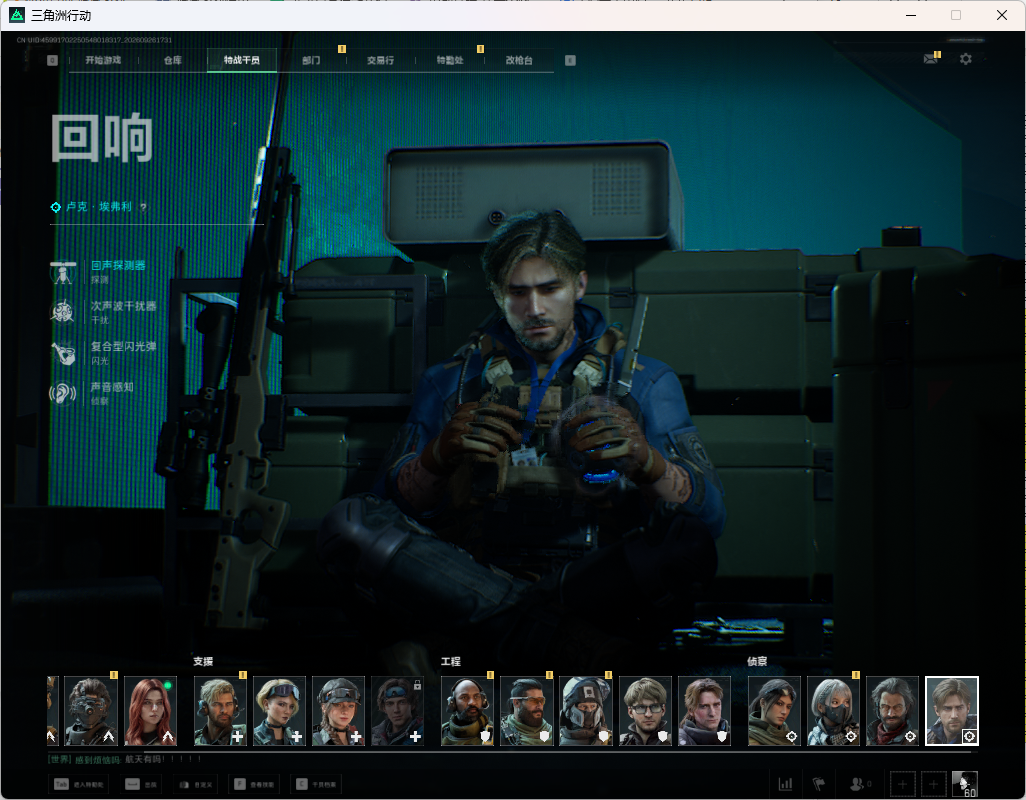This screenshot has width=1026, height=800.
Task: Click the F 查看技能 button
Action: point(256,784)
